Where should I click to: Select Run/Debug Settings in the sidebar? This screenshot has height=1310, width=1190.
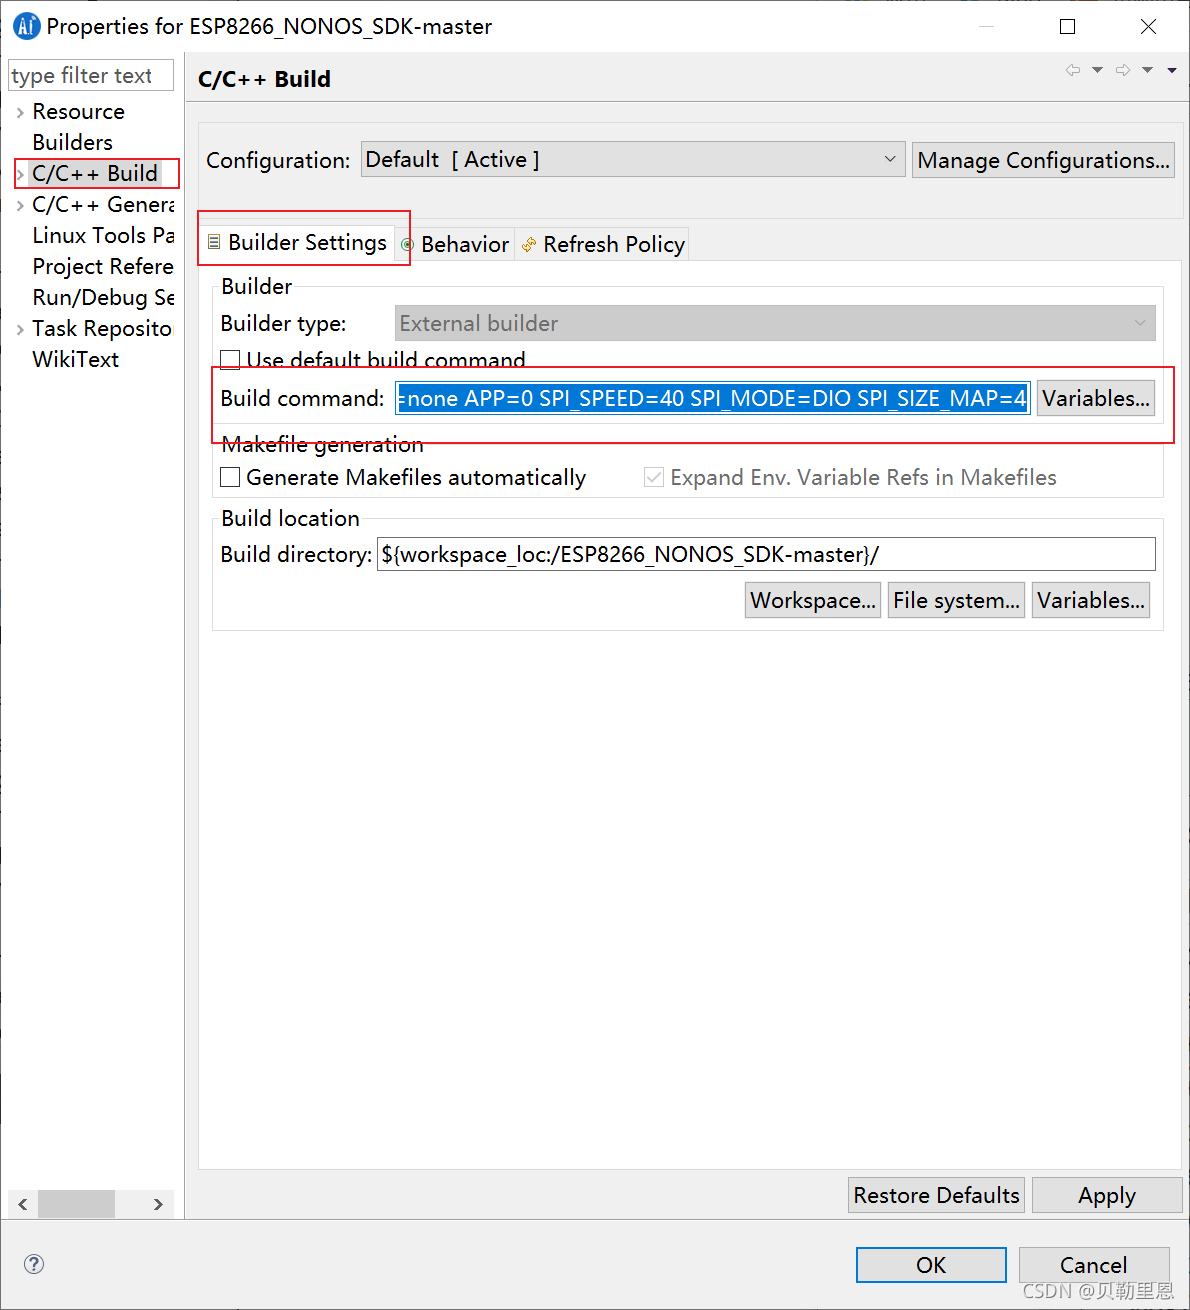[103, 297]
